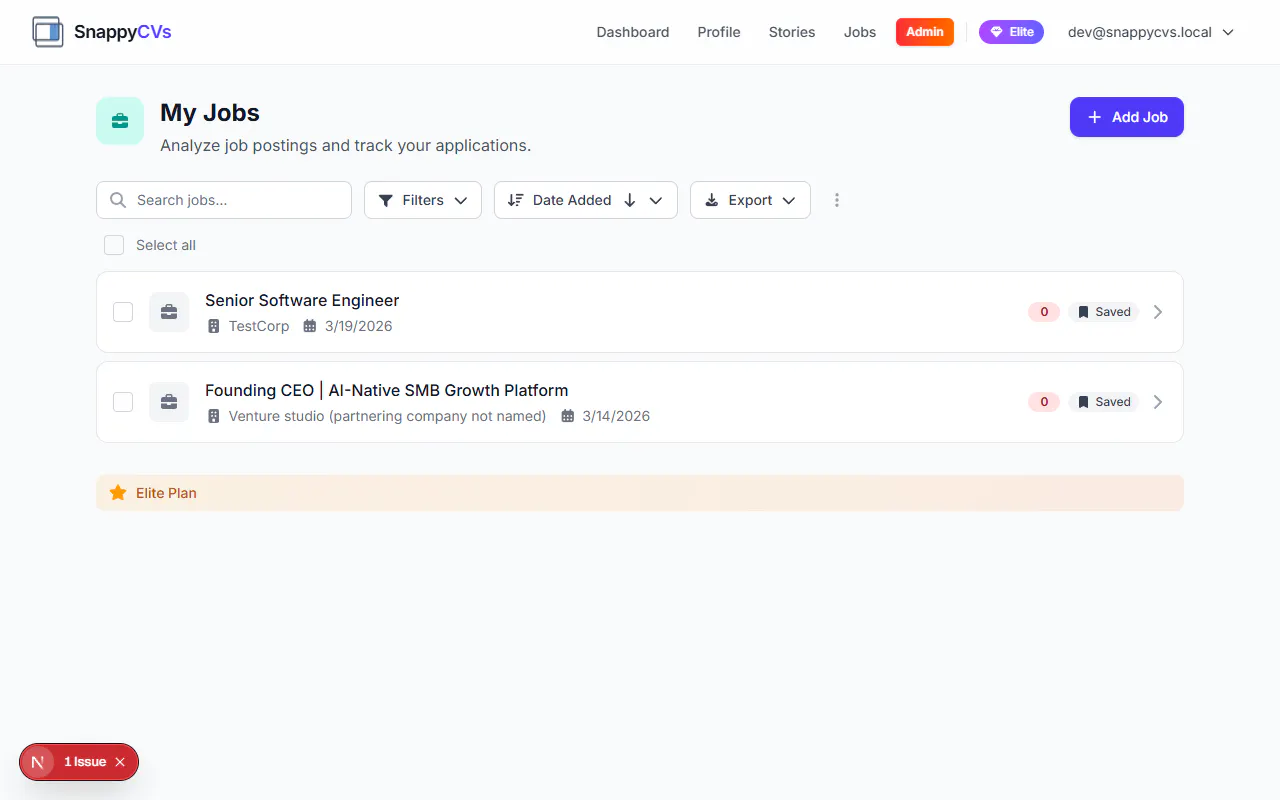Screen dimensions: 1280x800
Task: Open the Admin section
Action: (925, 32)
